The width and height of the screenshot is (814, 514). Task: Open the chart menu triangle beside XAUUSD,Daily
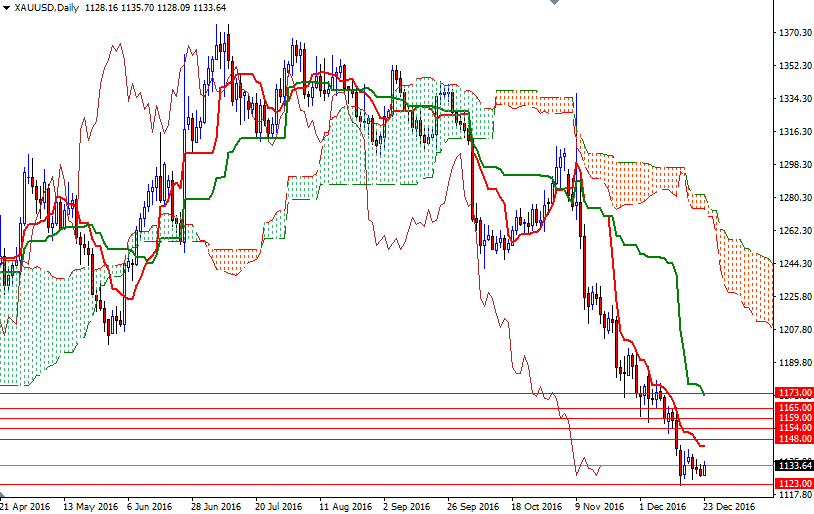tap(6, 8)
